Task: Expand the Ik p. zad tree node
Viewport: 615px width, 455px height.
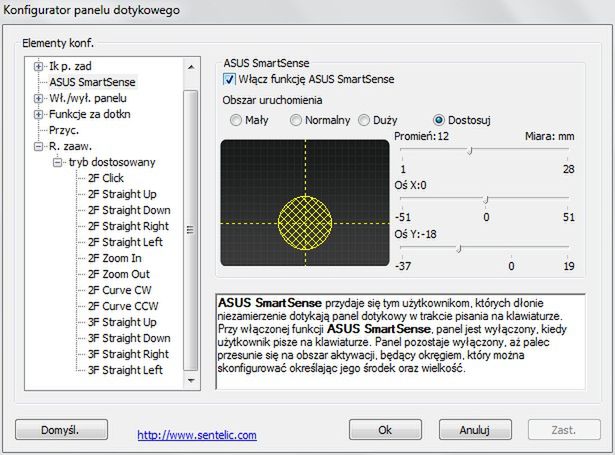Action: point(38,66)
